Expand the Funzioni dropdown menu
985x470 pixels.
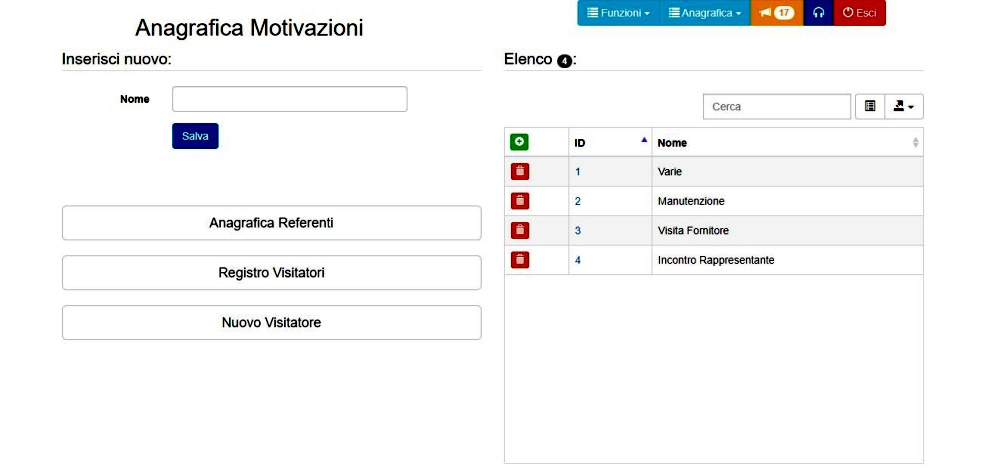point(618,13)
